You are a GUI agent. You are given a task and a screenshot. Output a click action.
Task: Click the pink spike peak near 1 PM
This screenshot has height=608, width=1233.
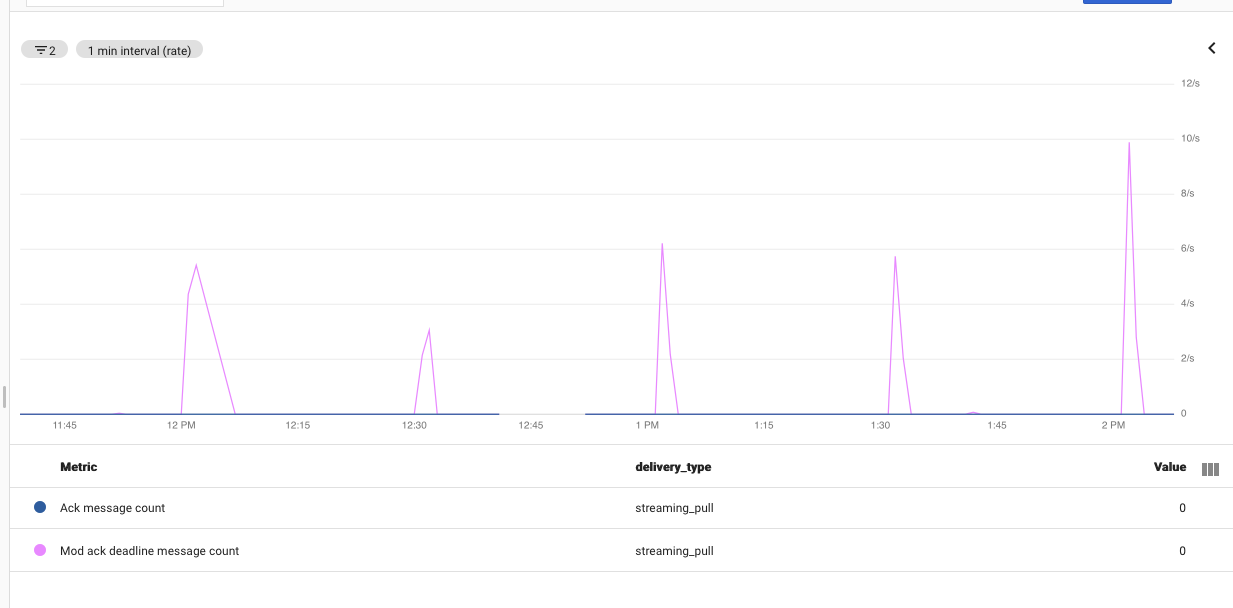click(x=662, y=243)
